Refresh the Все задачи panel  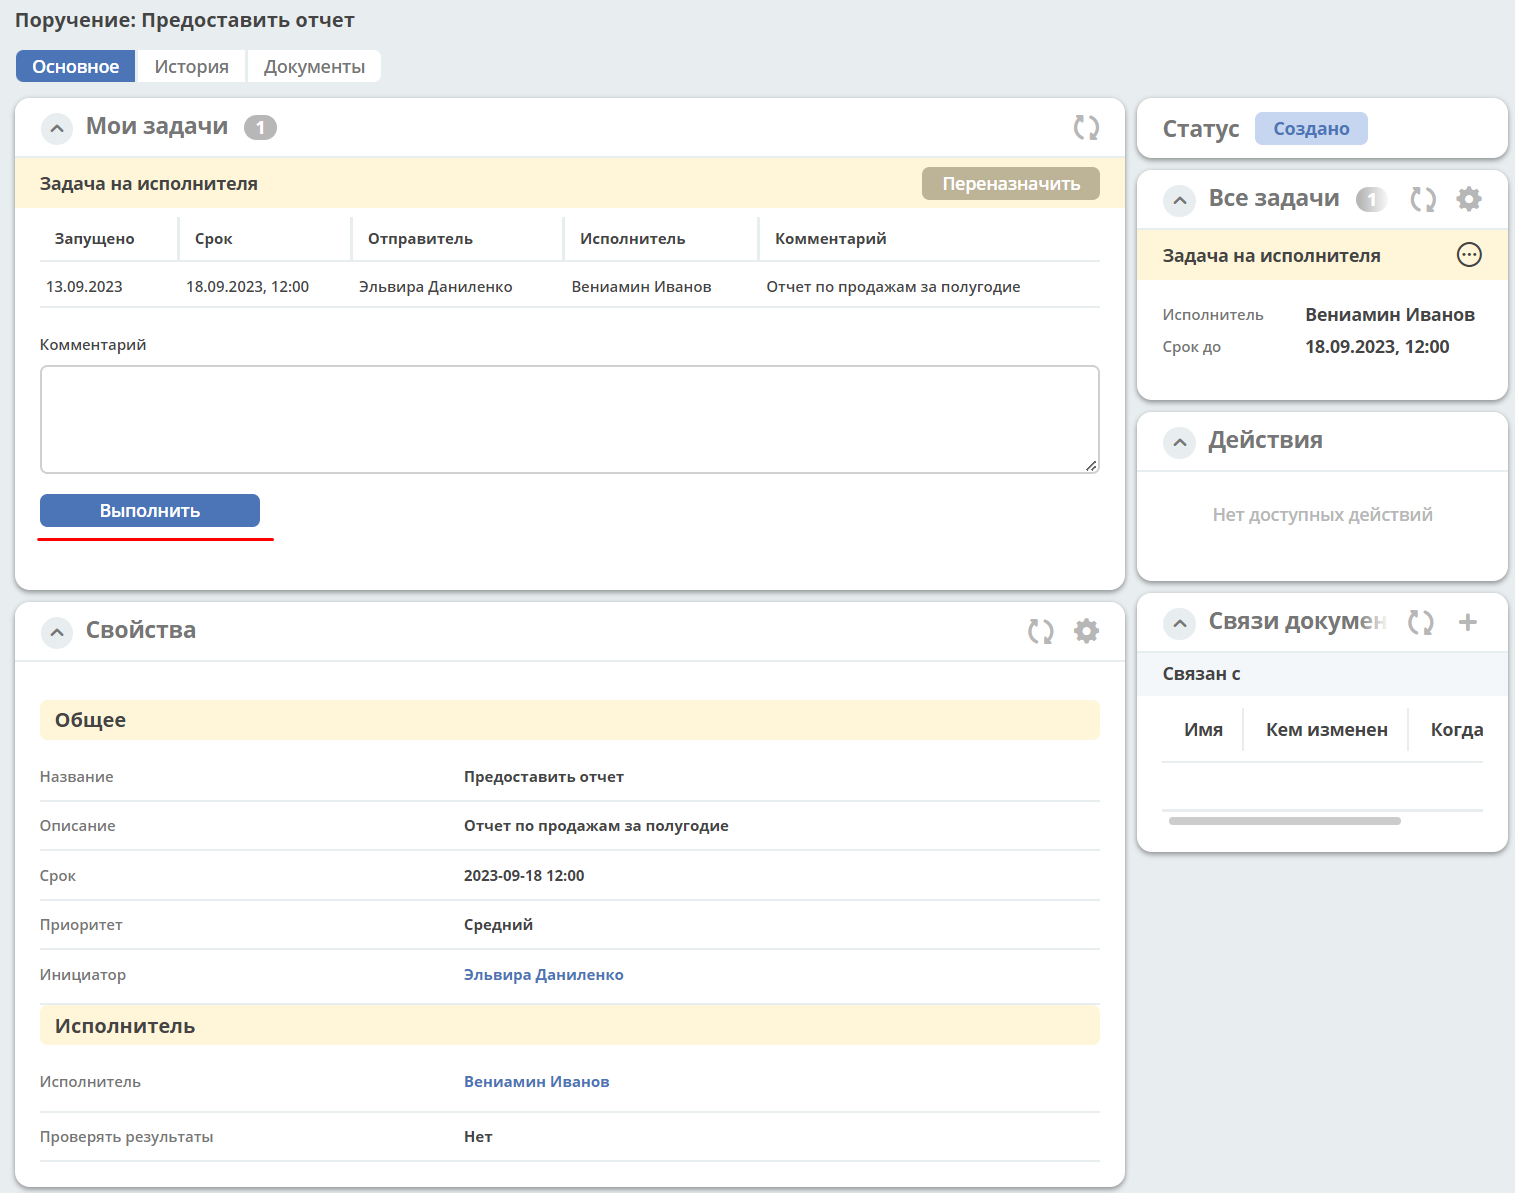pos(1423,199)
